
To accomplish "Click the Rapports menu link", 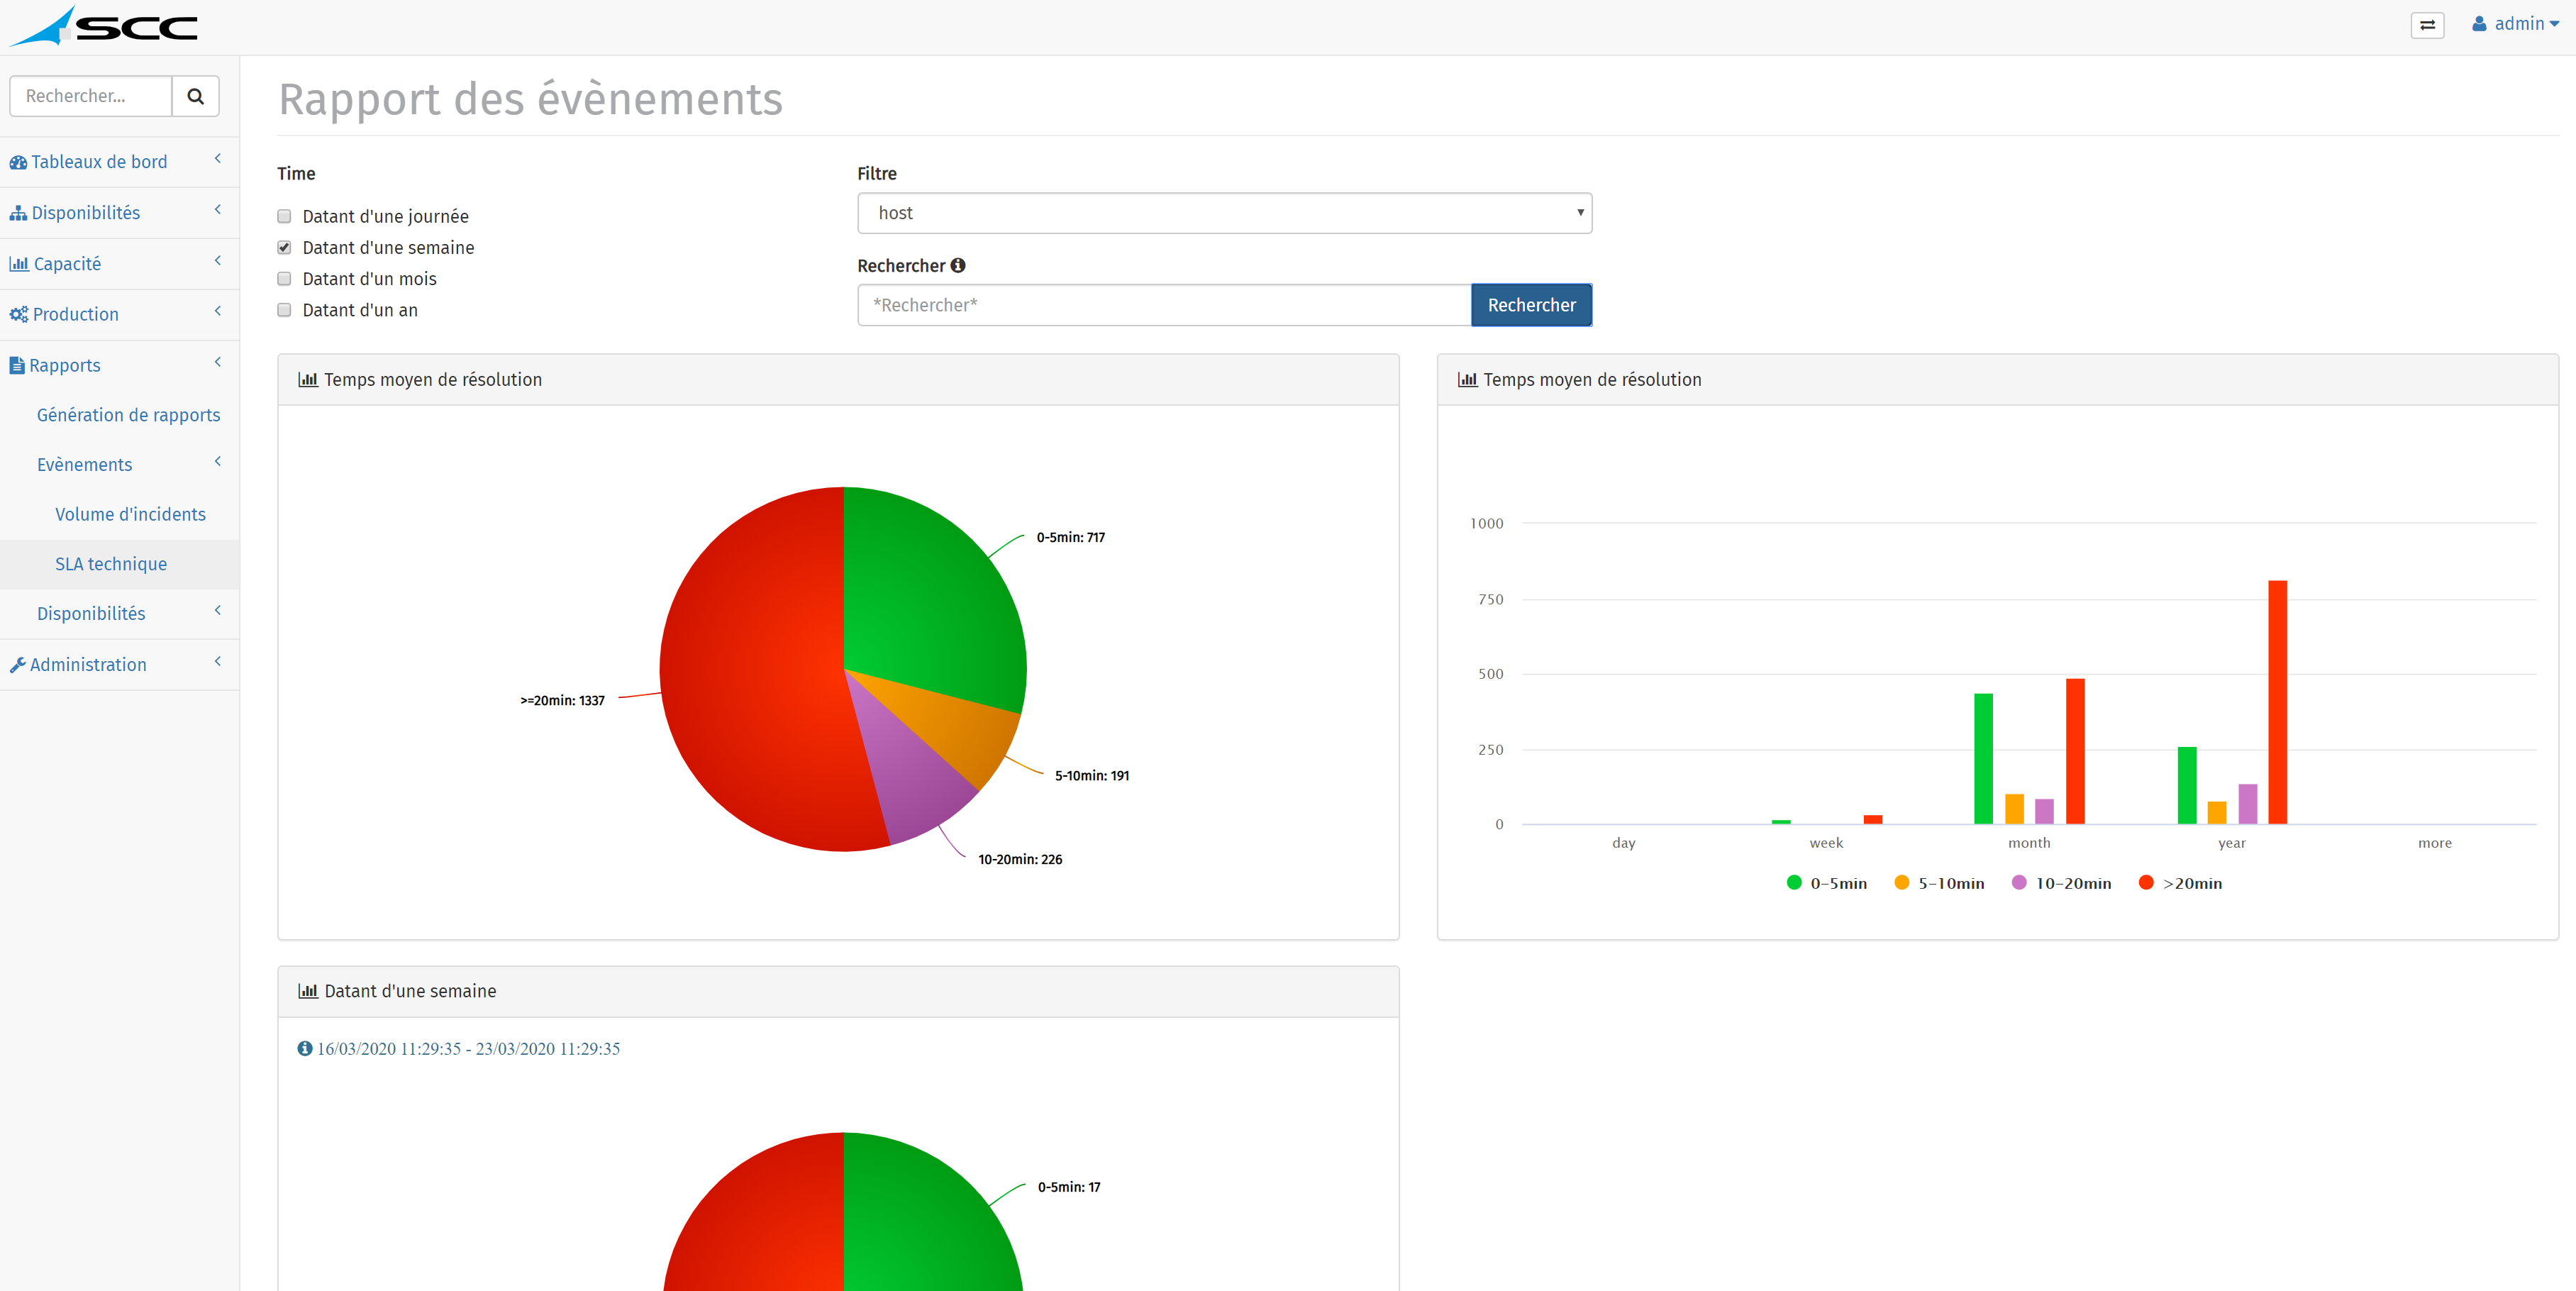I will (65, 365).
